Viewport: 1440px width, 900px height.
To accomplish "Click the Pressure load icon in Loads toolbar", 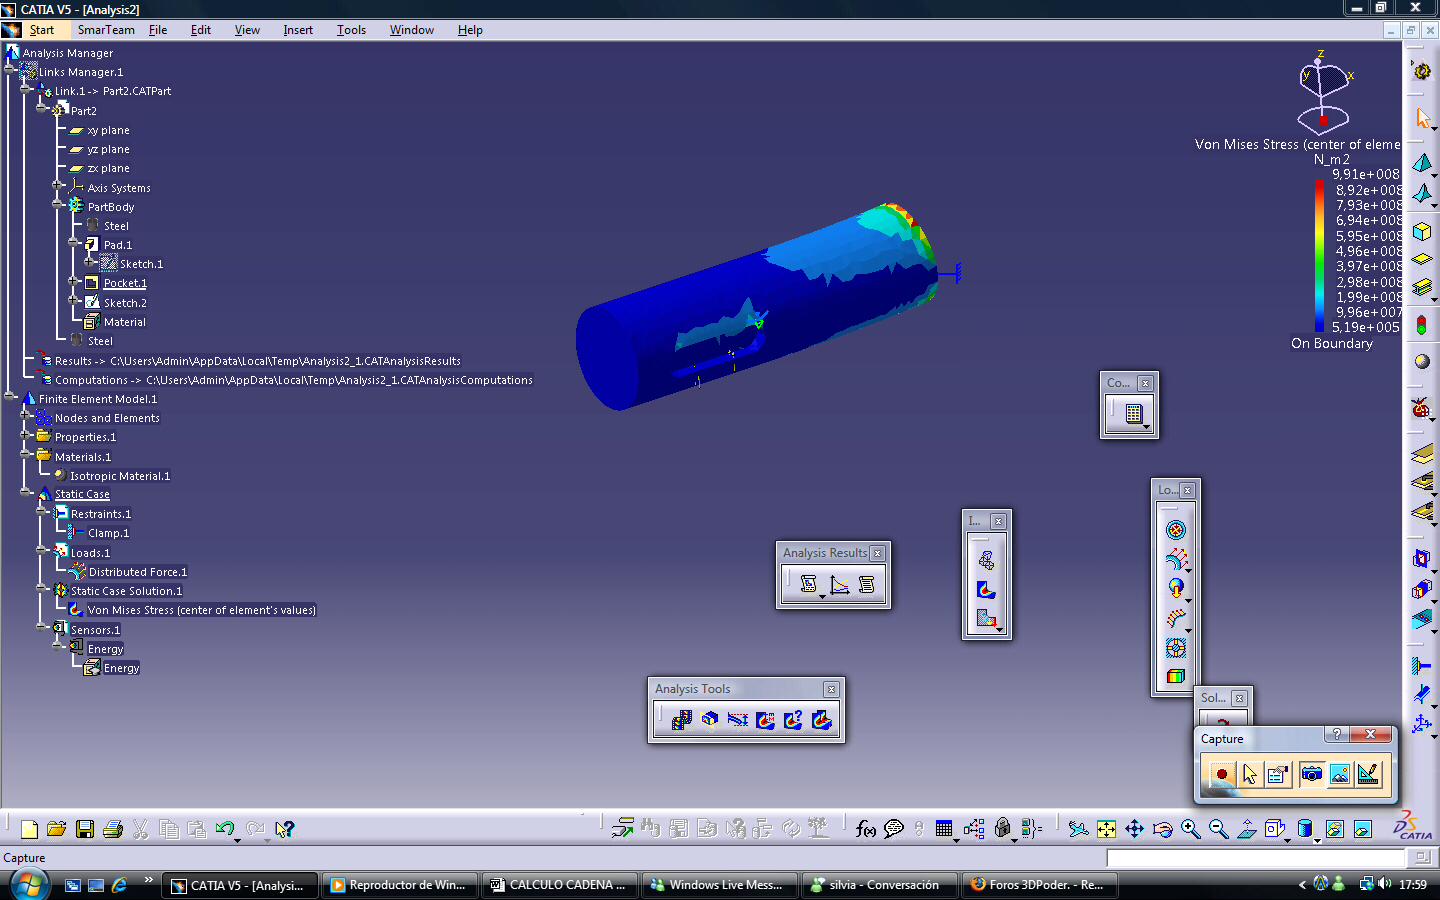I will [x=1176, y=530].
